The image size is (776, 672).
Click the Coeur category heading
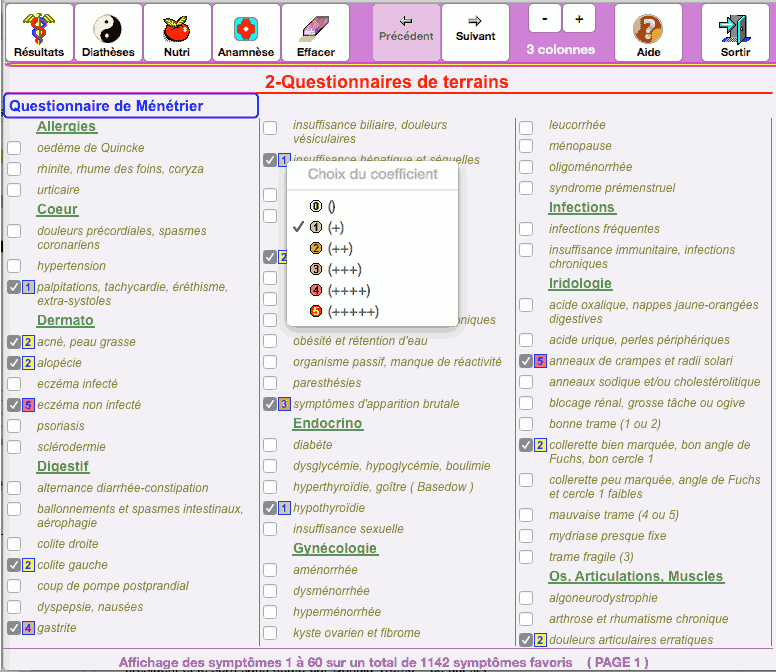click(x=57, y=209)
